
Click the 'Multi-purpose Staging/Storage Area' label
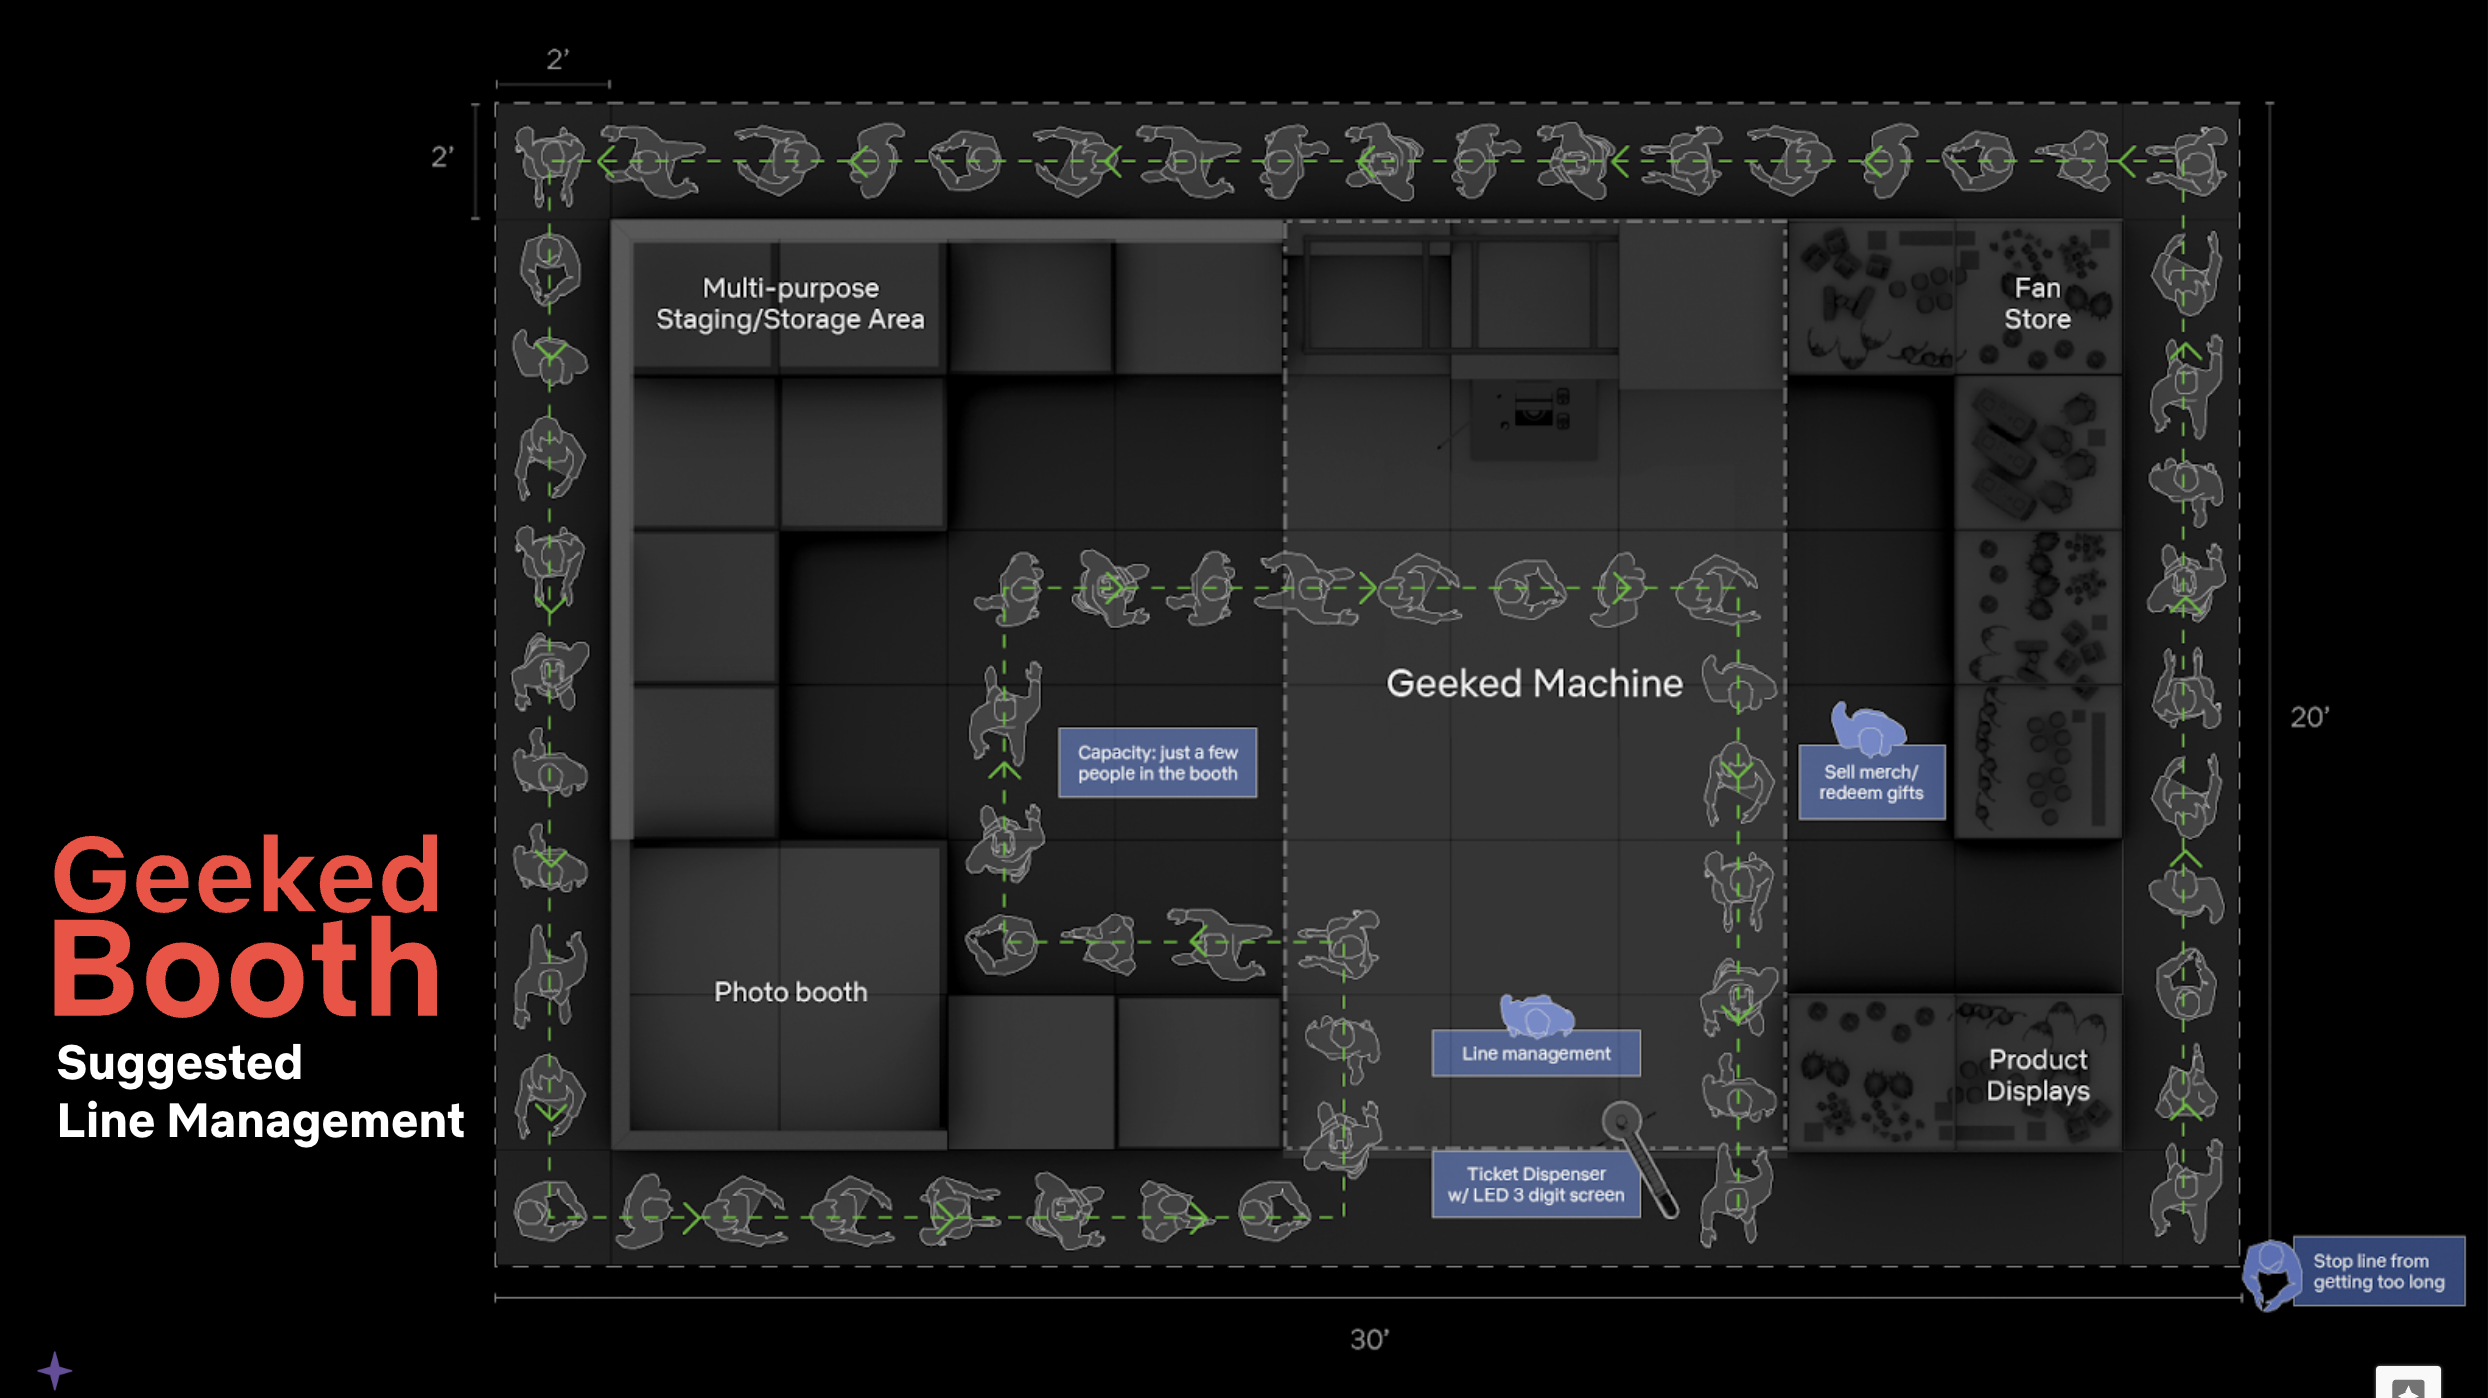[790, 303]
